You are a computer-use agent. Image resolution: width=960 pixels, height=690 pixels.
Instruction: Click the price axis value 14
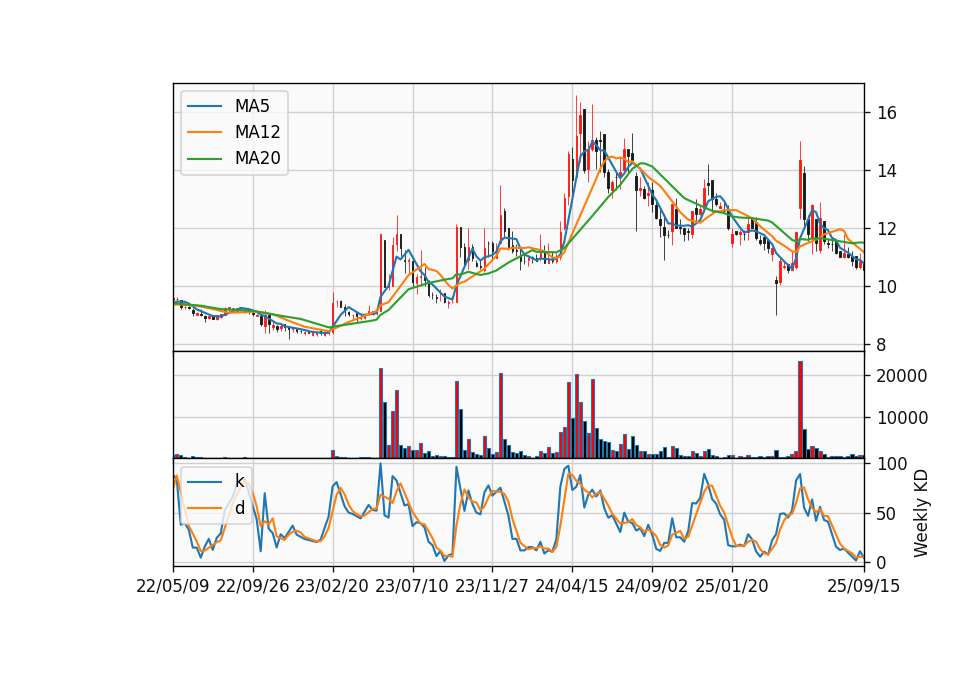coord(887,171)
